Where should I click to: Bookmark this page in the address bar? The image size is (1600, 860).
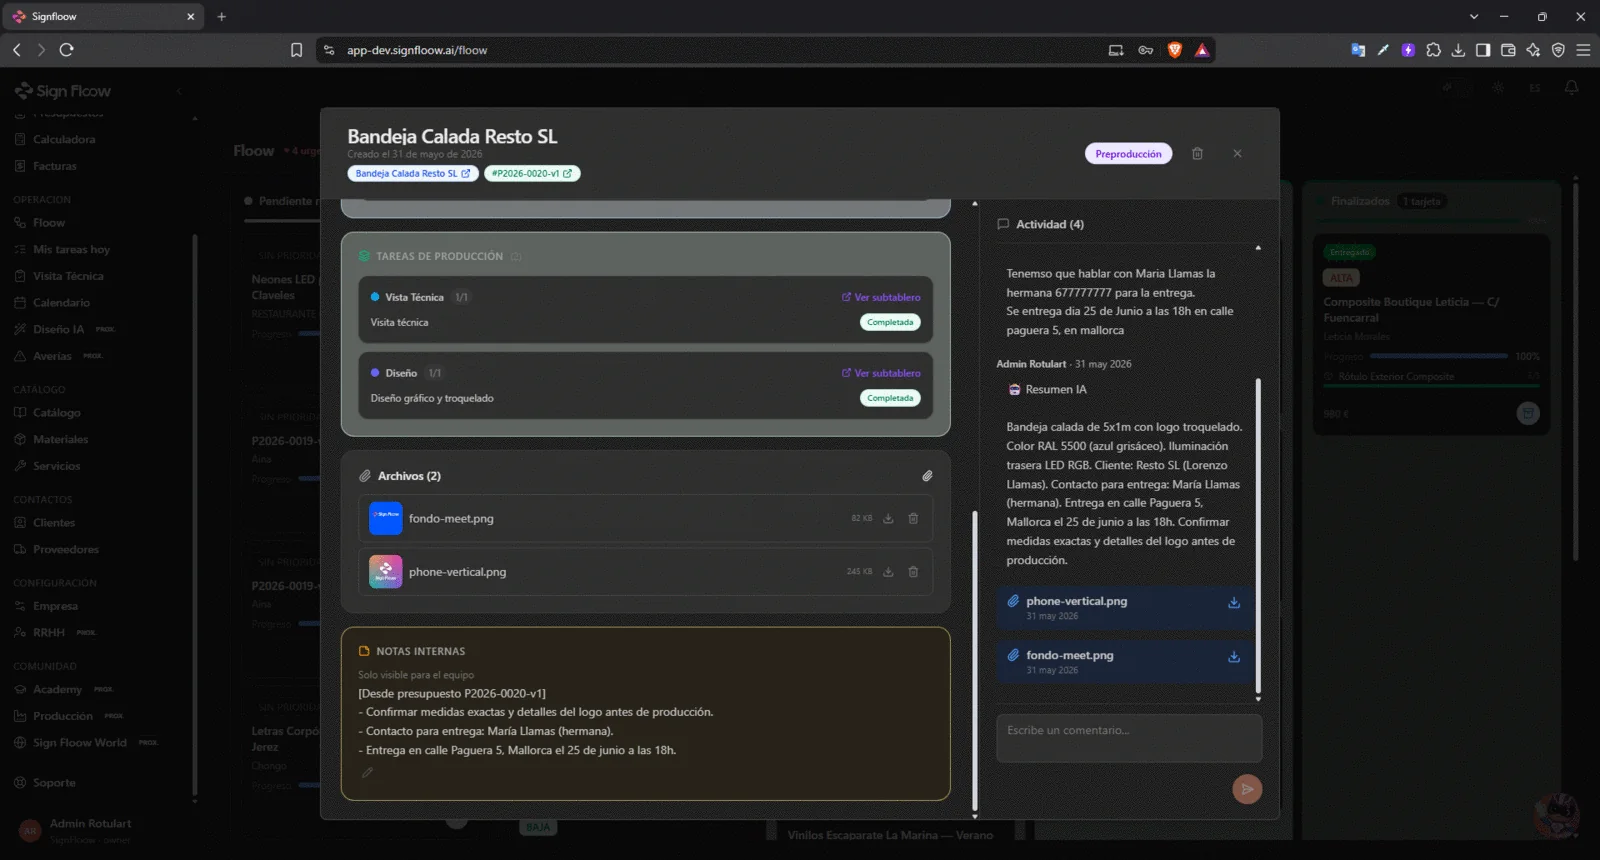[296, 50]
